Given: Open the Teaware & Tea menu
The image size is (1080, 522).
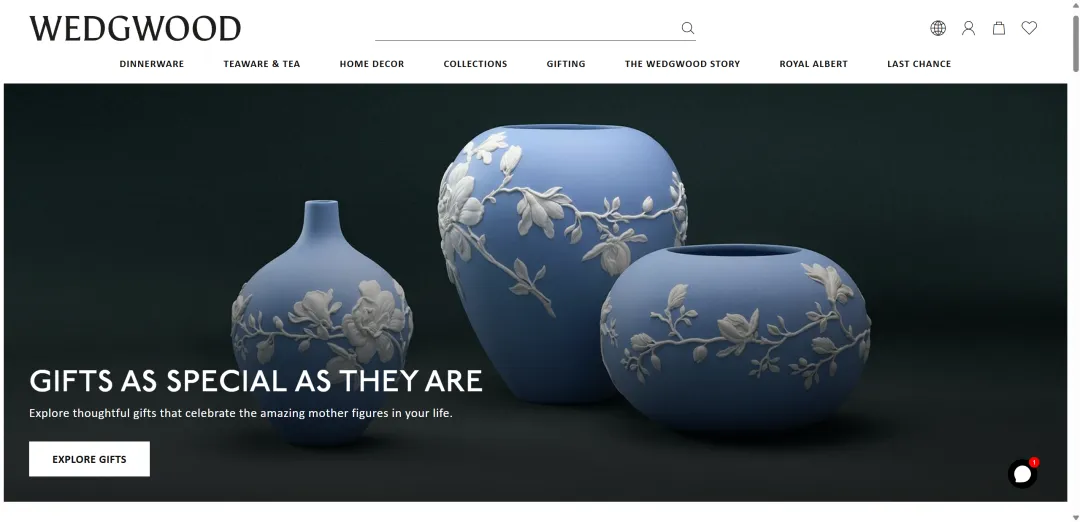Looking at the screenshot, I should 262,64.
